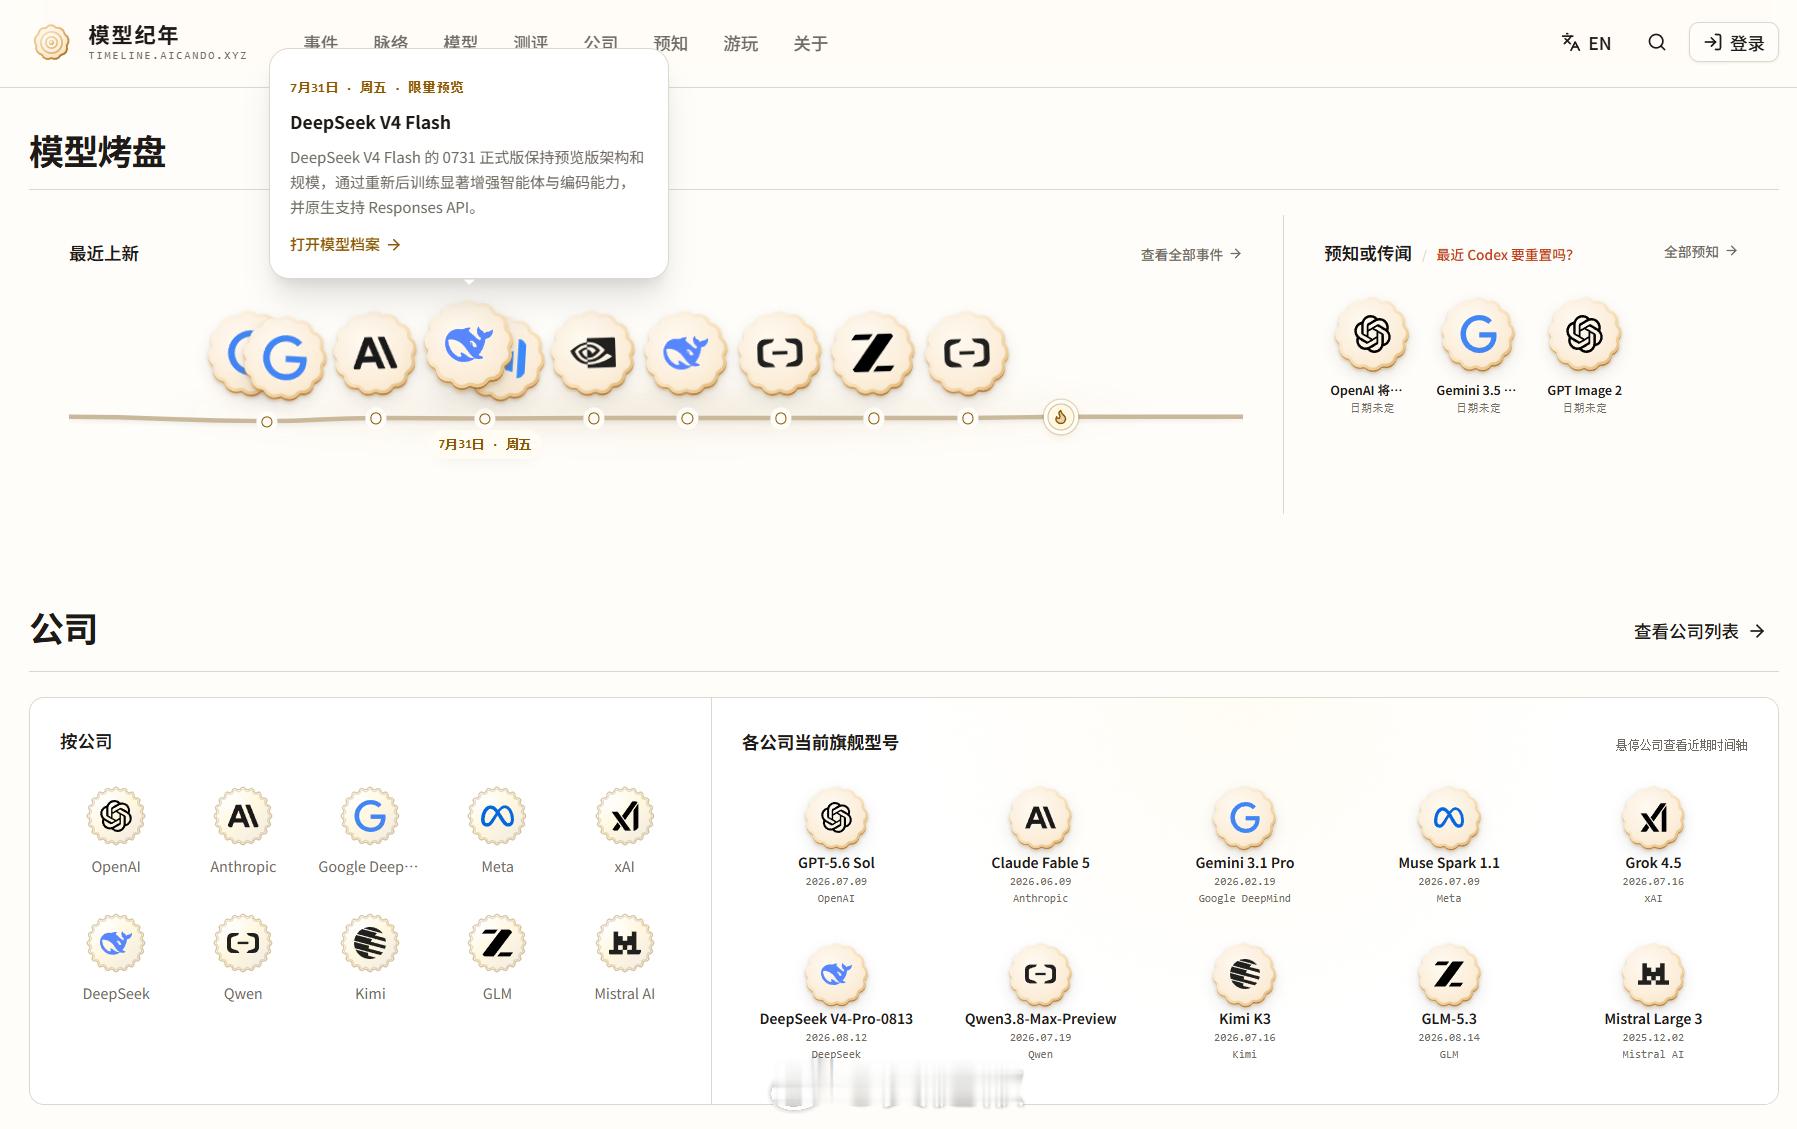Follow the 打开模型档案 link in the popup
The height and width of the screenshot is (1129, 1797).
pyautogui.click(x=345, y=245)
